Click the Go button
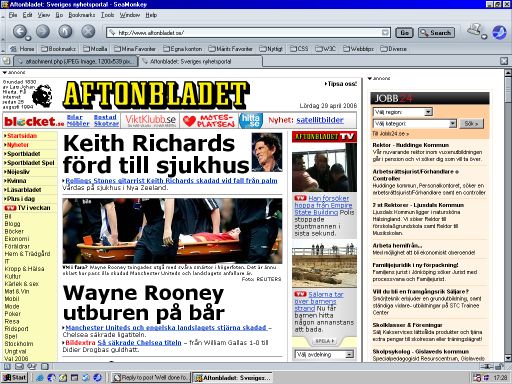The height and width of the screenshot is (384, 512). (x=404, y=33)
